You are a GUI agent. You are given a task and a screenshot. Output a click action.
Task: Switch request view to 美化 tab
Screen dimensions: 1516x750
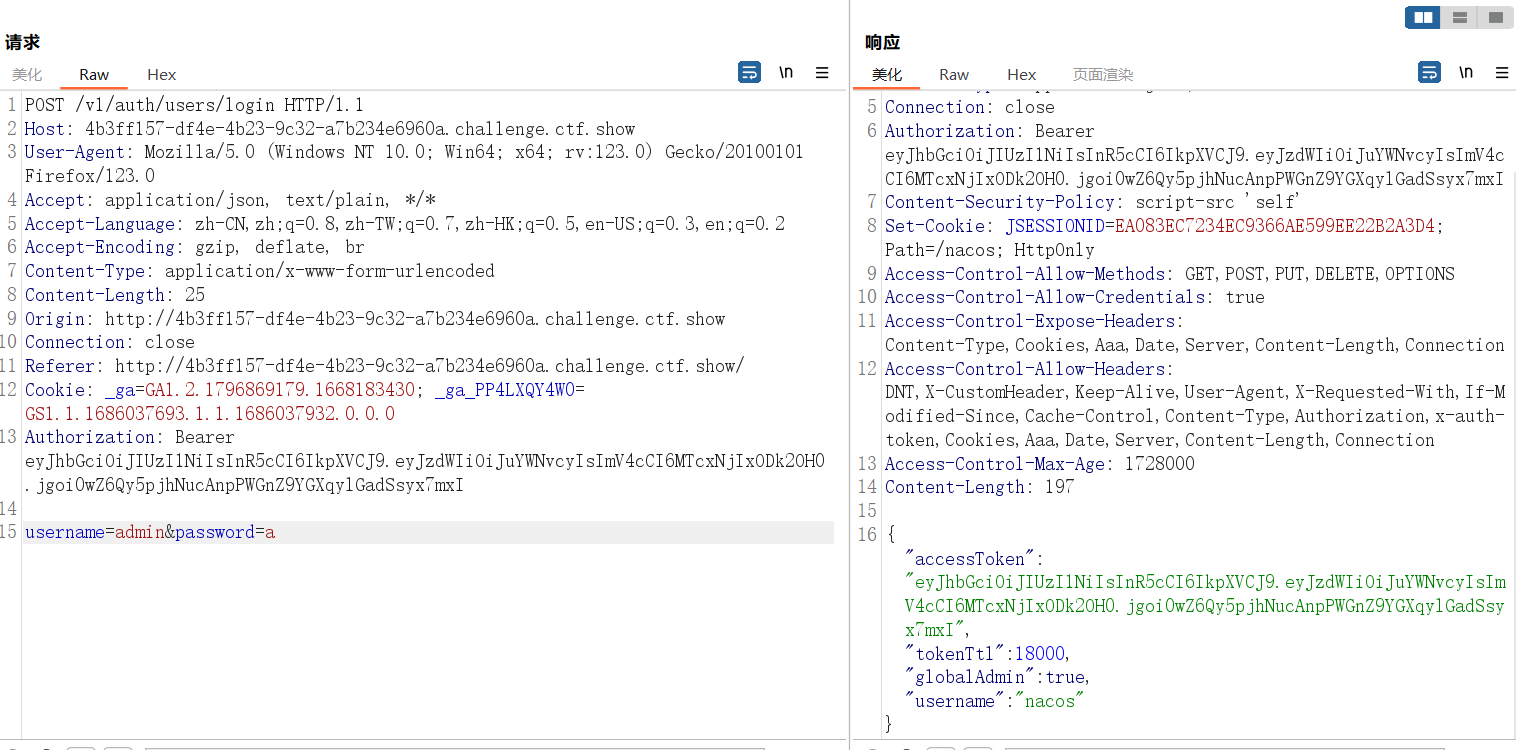(27, 74)
